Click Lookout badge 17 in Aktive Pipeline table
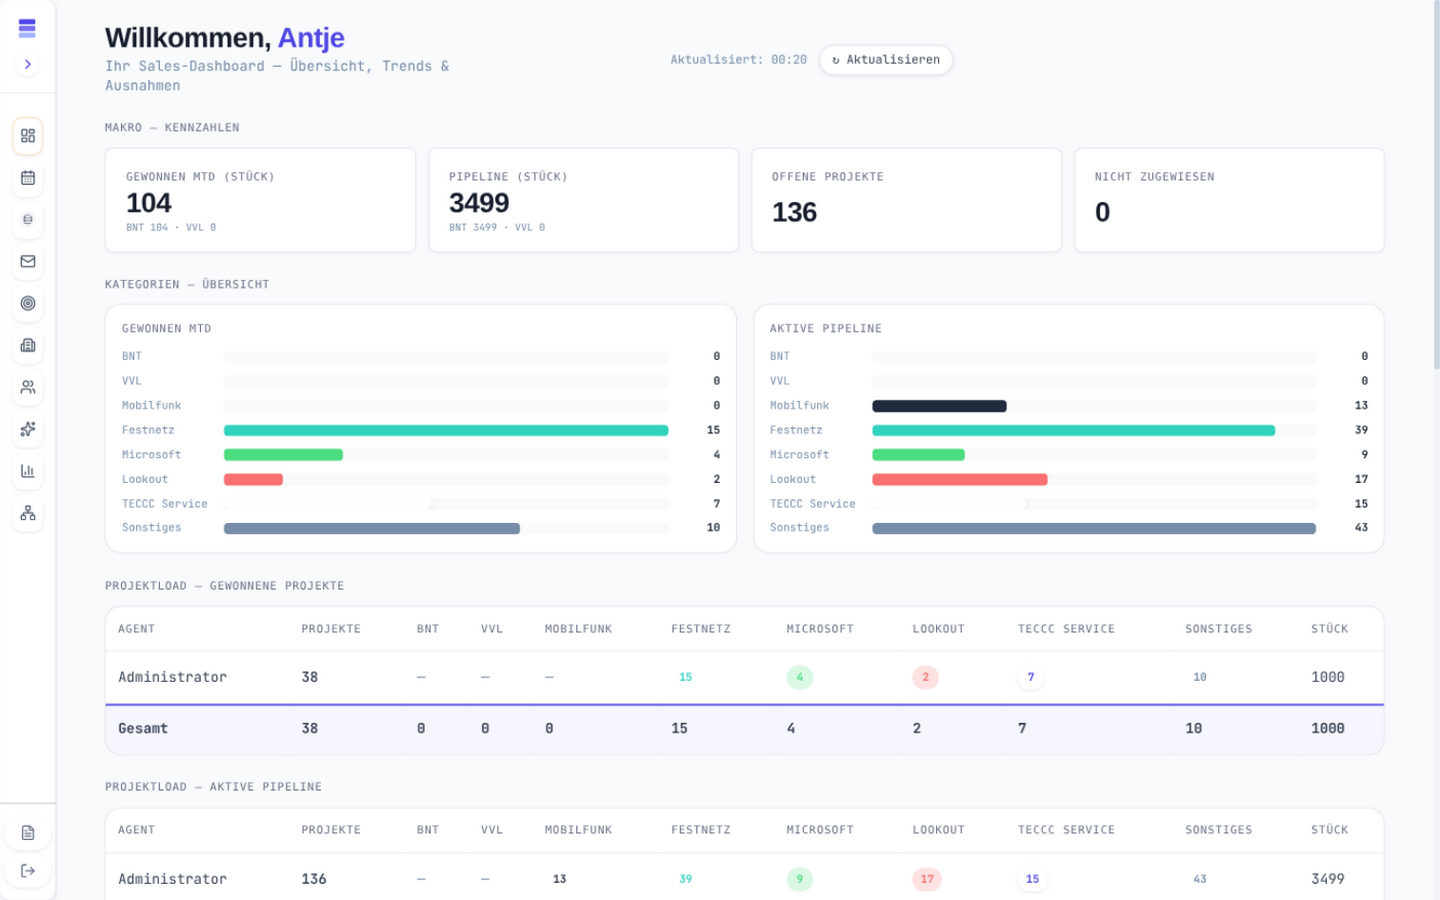This screenshot has width=1440, height=900. [x=927, y=879]
